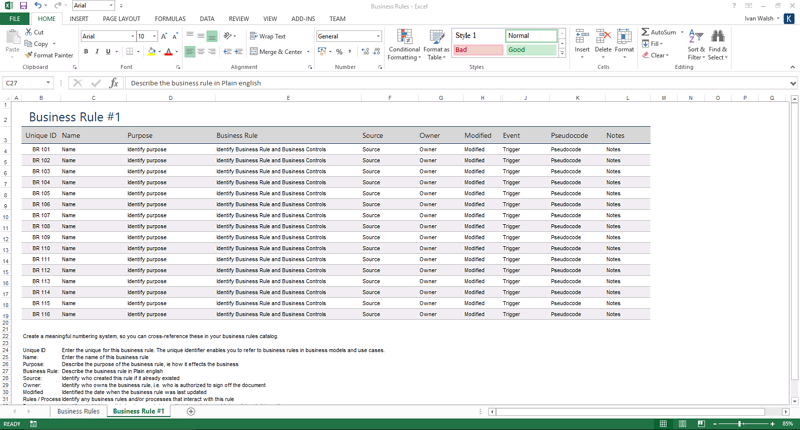Apply Comma Style number format

coord(350,52)
